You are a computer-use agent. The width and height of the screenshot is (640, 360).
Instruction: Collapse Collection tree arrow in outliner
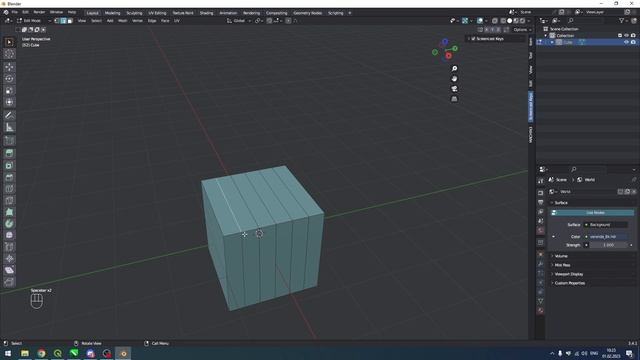pos(546,36)
